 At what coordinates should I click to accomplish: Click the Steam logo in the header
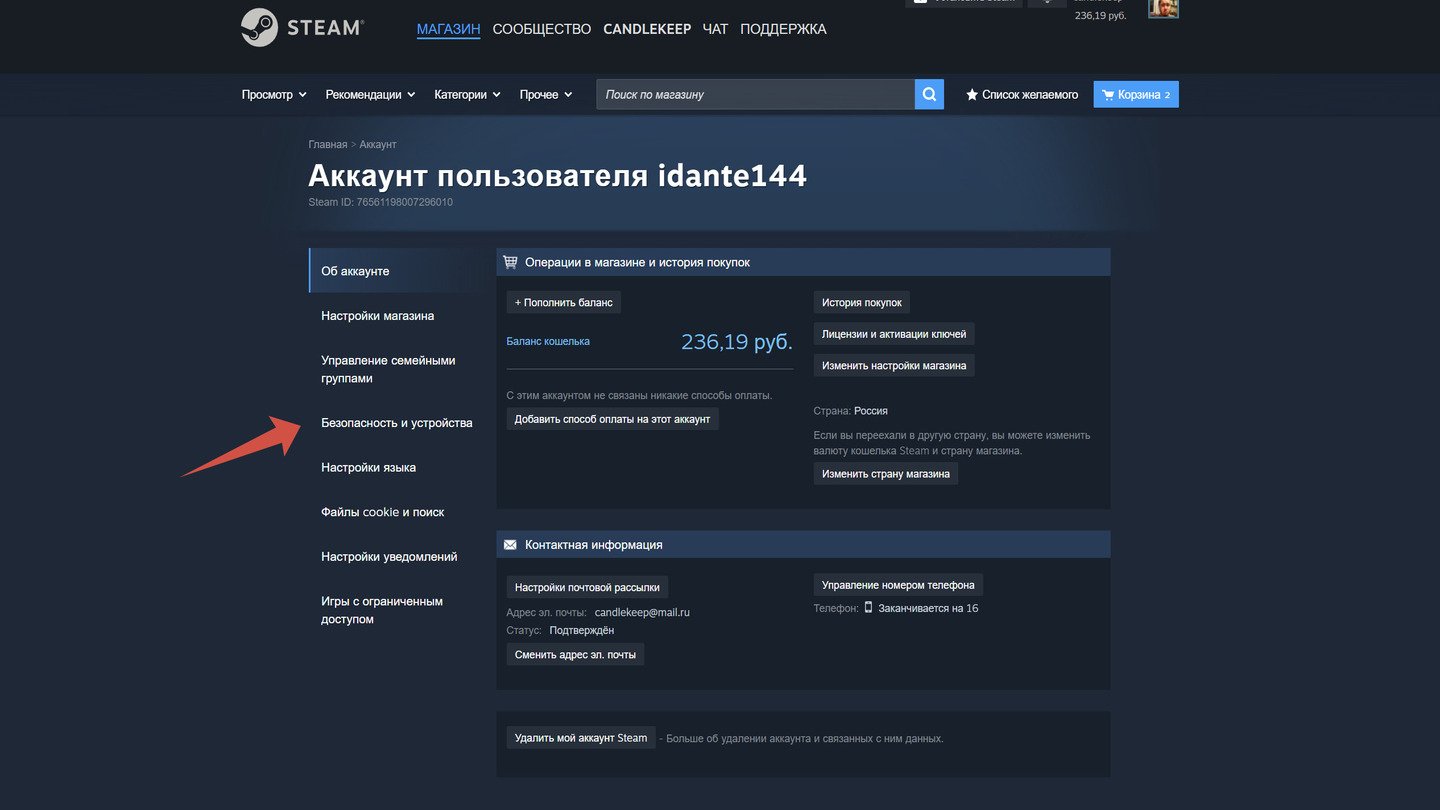pos(302,28)
